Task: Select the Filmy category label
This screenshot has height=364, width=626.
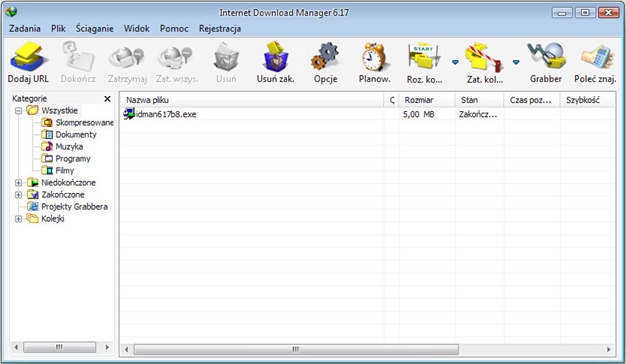Action: 65,171
